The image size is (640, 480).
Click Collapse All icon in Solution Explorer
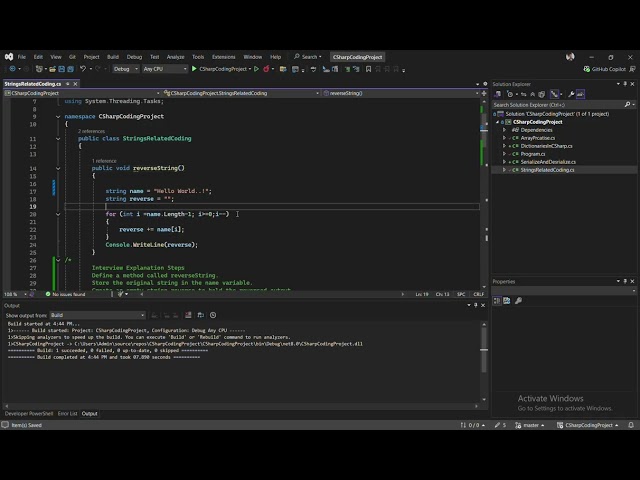[533, 94]
